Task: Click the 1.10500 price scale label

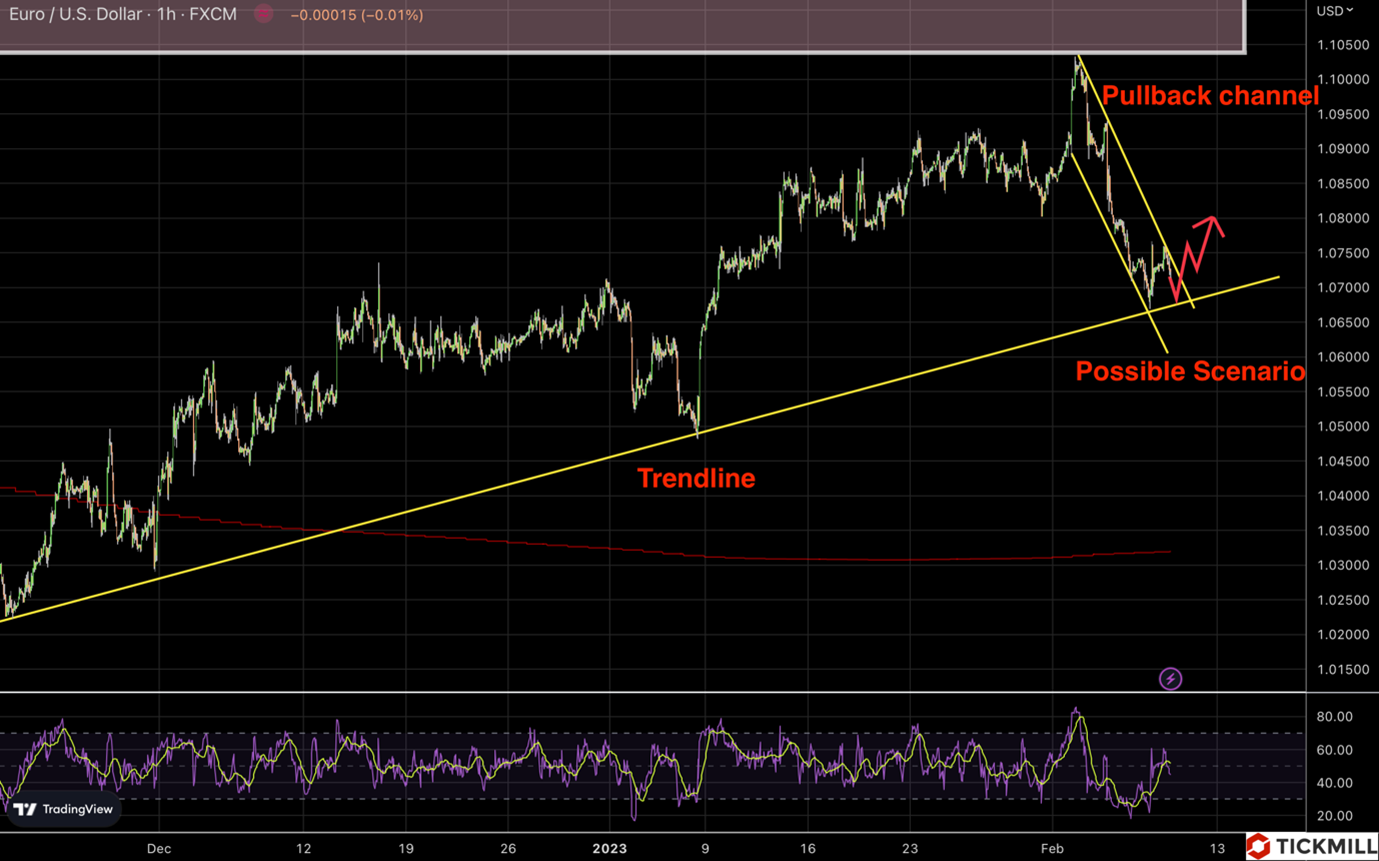Action: click(x=1342, y=45)
